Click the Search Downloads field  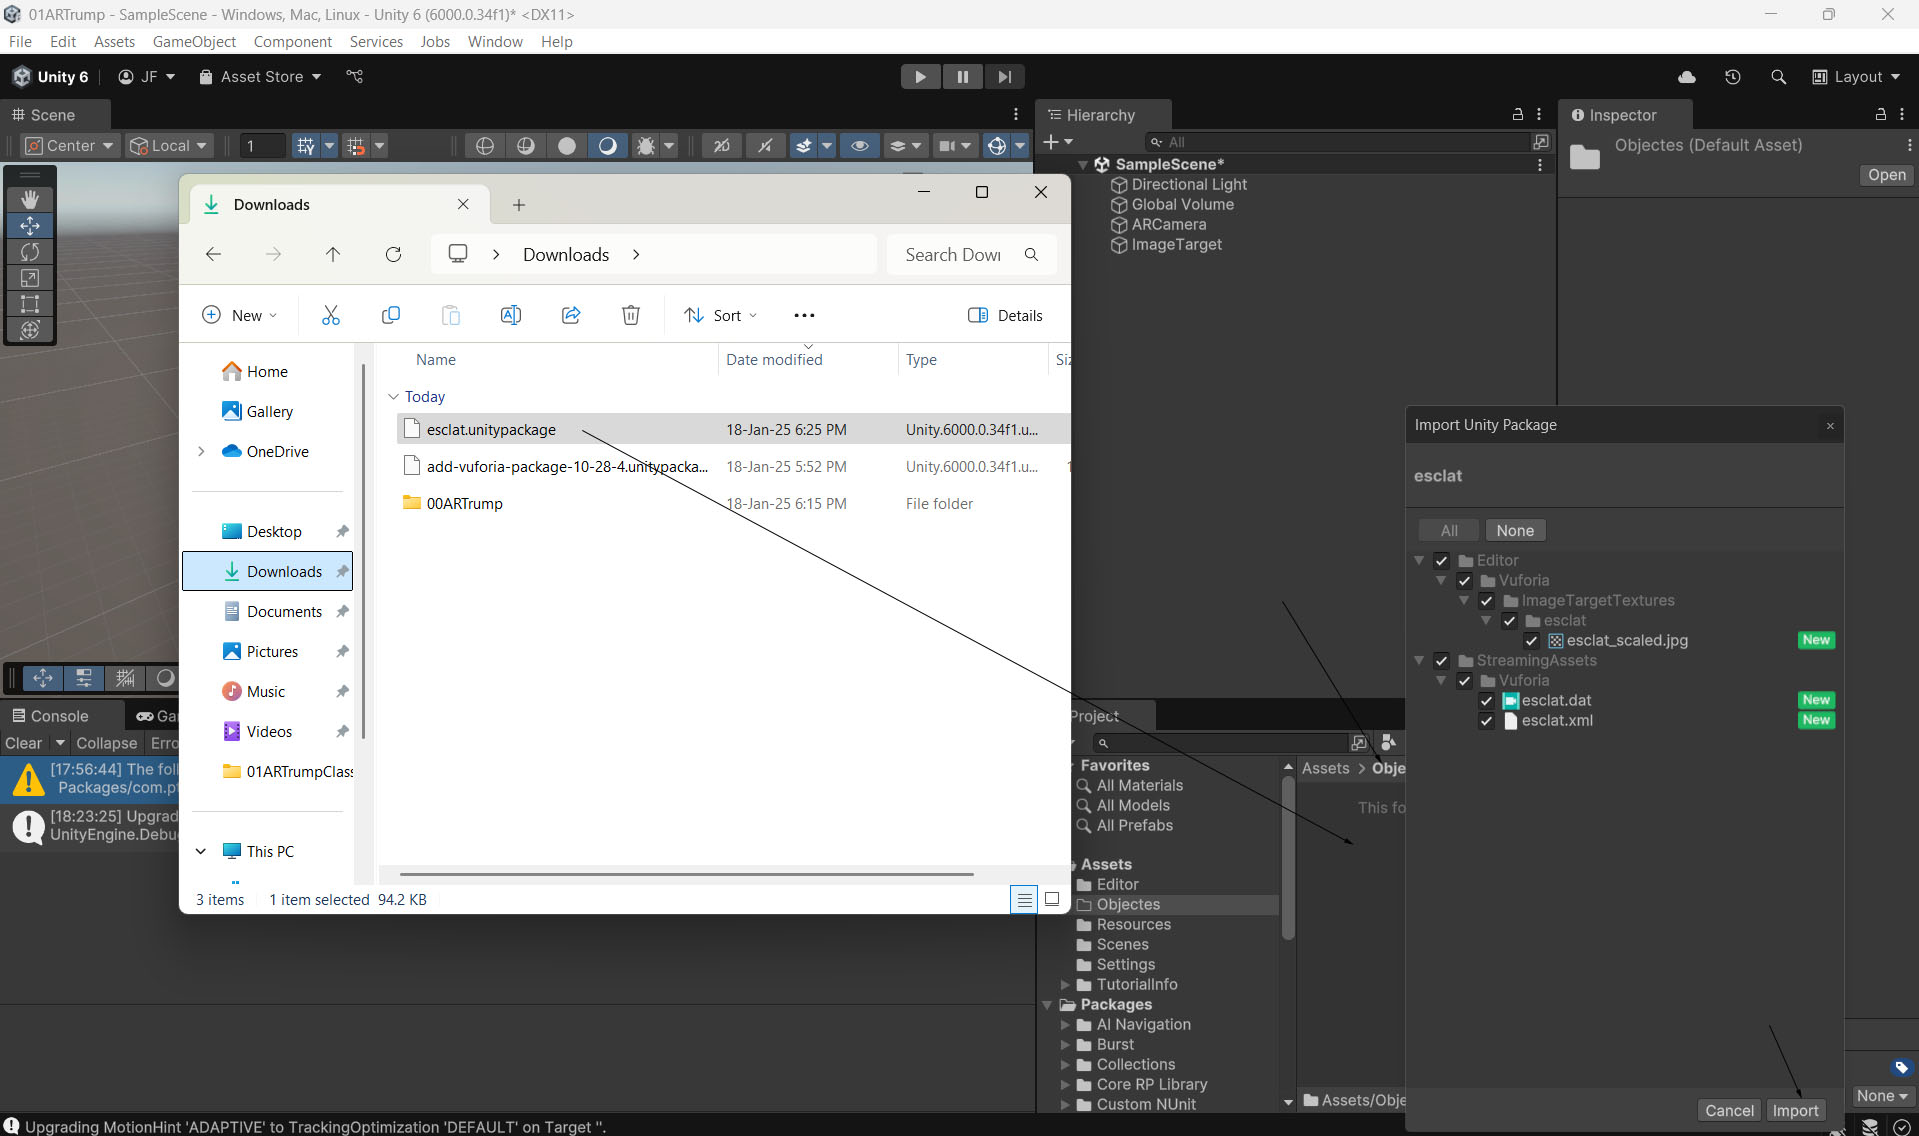coord(953,254)
